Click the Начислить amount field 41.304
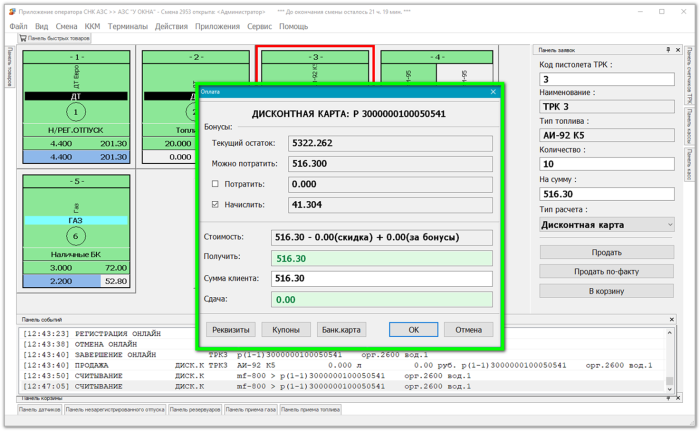The image size is (700, 431). 390,205
